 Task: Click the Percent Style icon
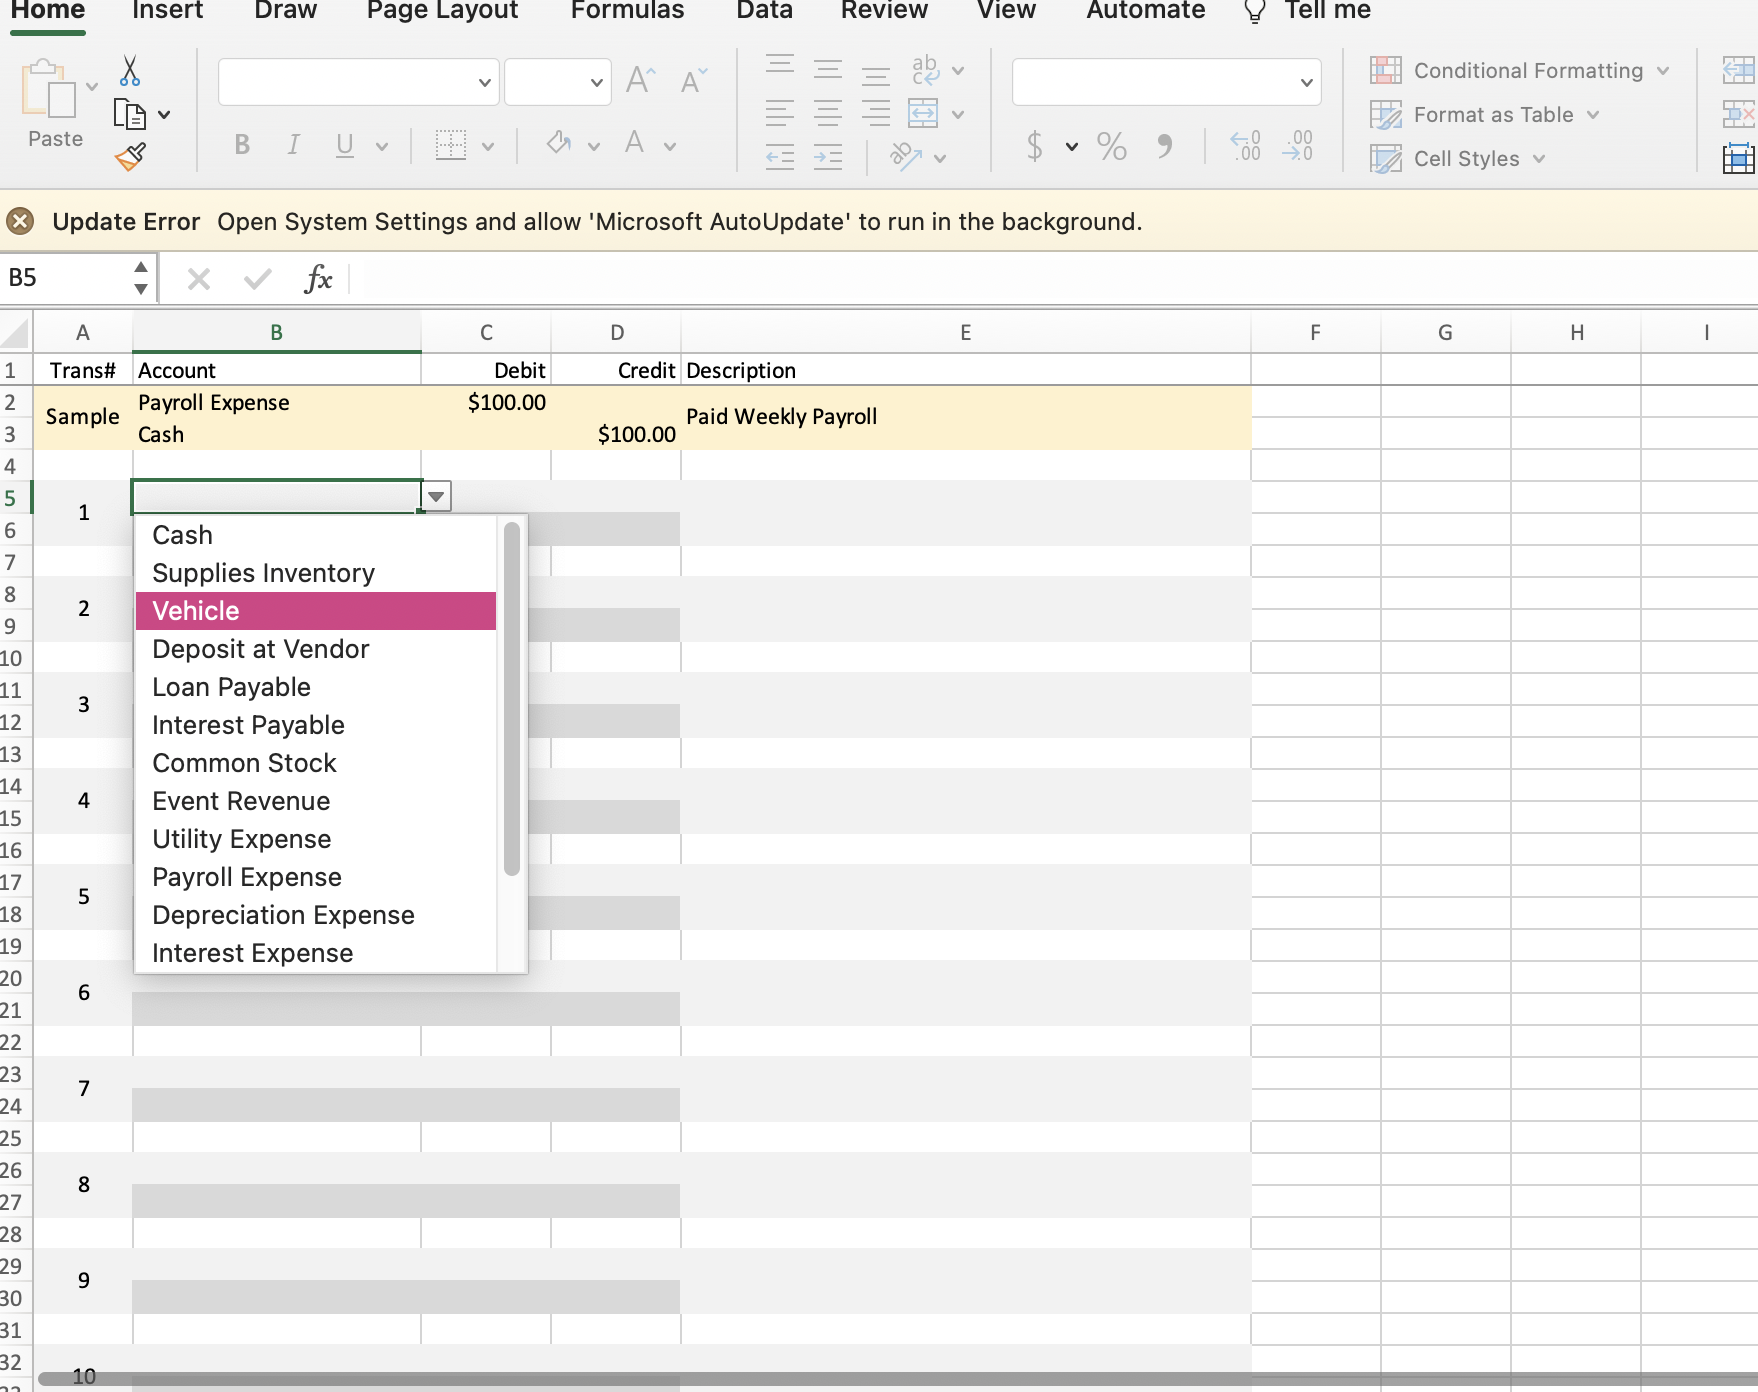point(1111,147)
